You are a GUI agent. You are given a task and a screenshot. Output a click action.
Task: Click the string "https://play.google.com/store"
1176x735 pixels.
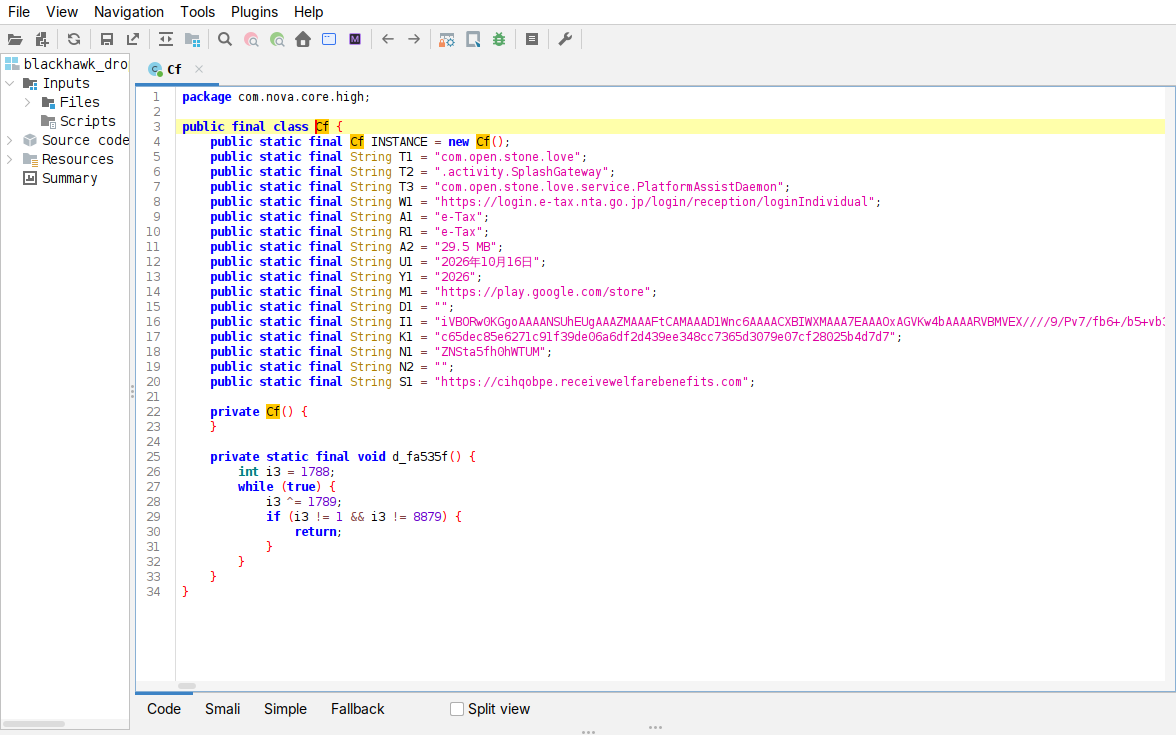pyautogui.click(x=542, y=292)
